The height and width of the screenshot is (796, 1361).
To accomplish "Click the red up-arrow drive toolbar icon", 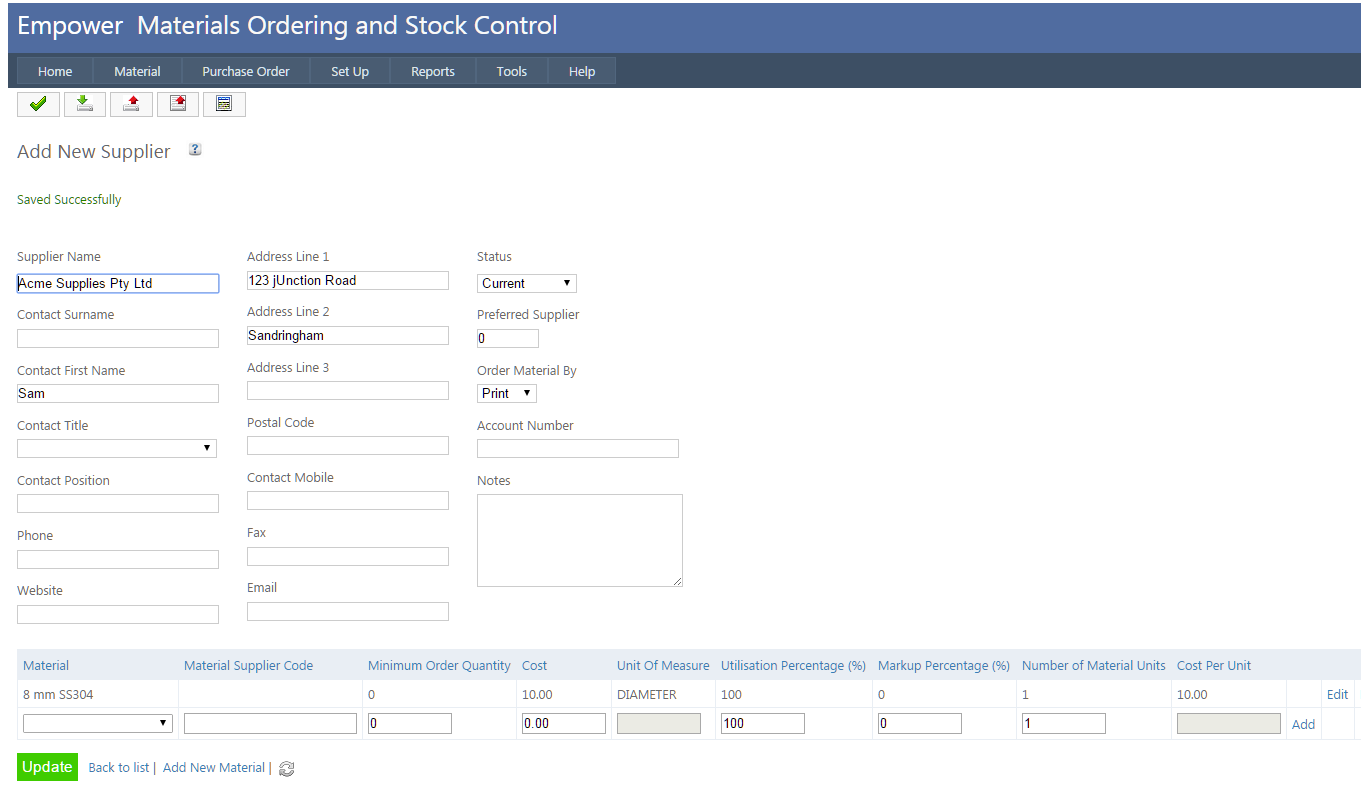I will point(131,104).
